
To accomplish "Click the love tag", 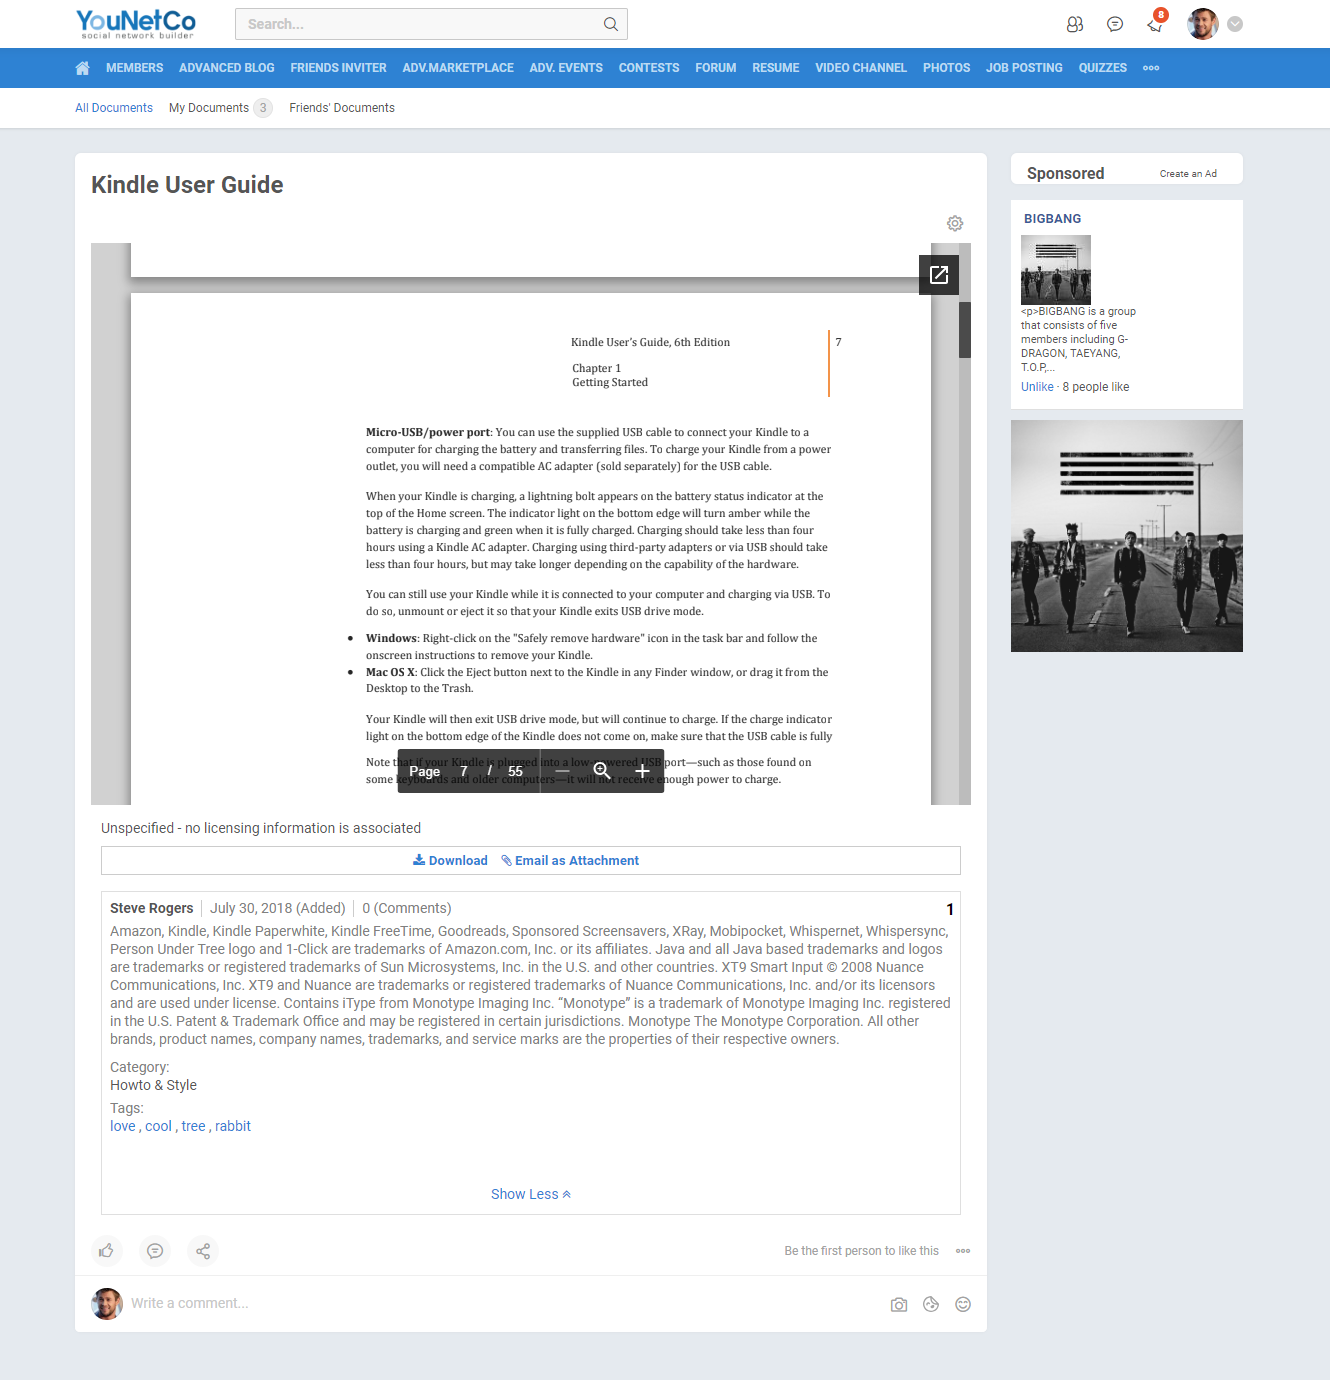I will pyautogui.click(x=123, y=1126).
